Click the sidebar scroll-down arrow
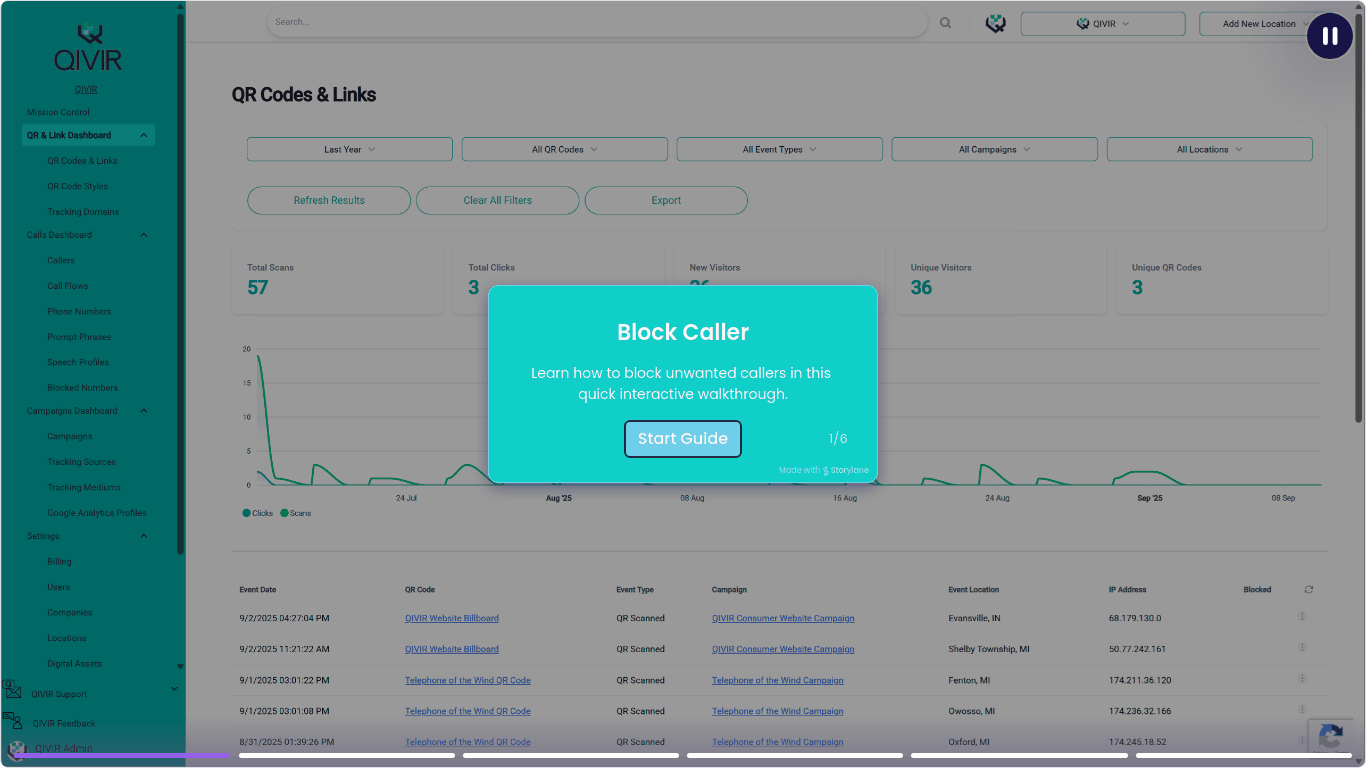 pos(180,666)
